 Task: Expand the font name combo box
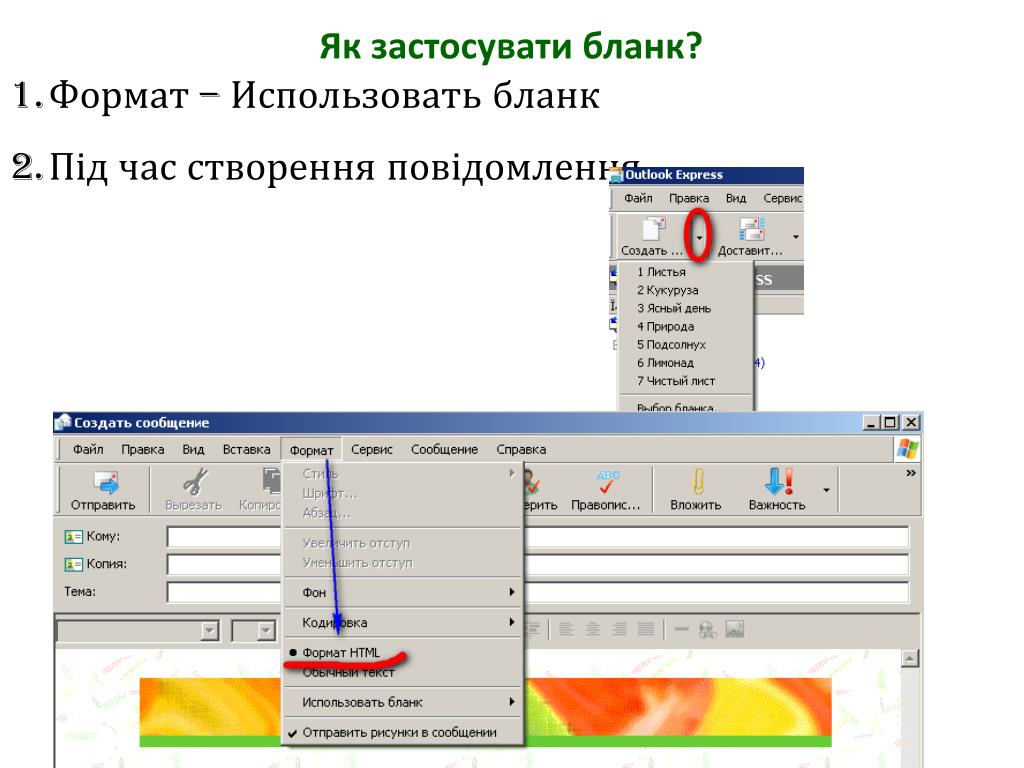(x=210, y=631)
